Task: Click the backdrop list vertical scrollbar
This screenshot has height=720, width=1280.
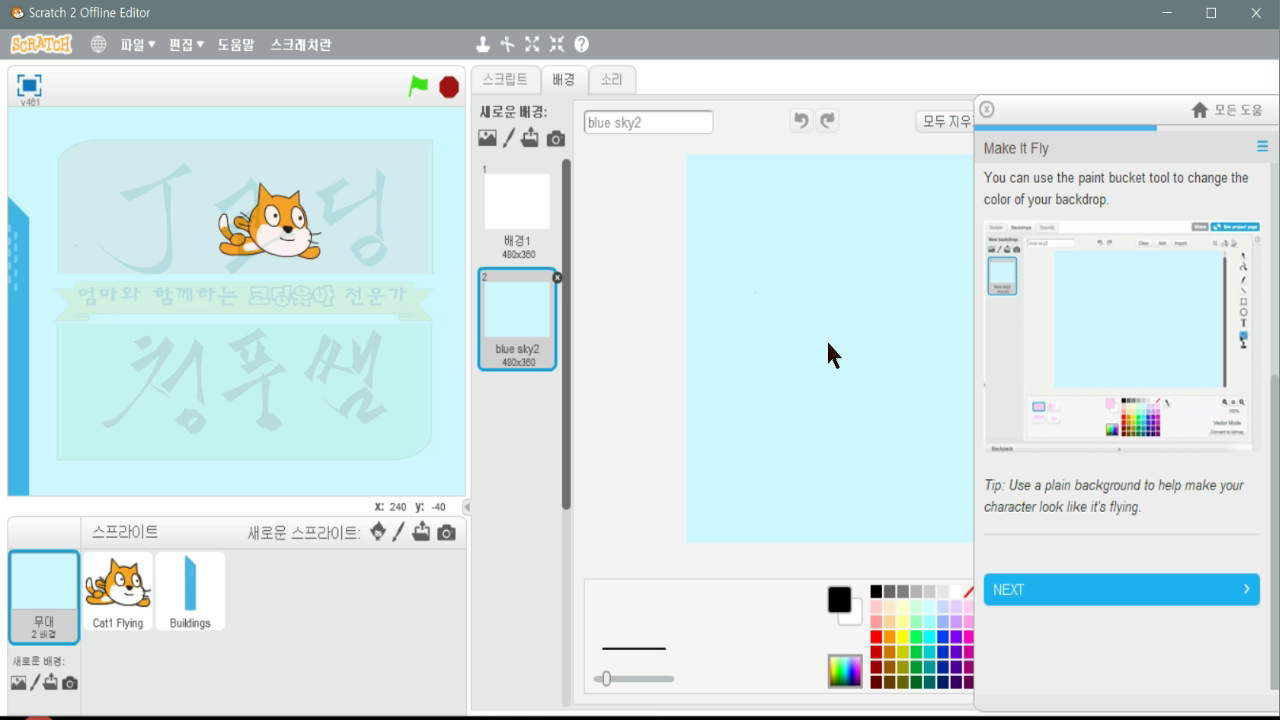Action: pos(566,334)
